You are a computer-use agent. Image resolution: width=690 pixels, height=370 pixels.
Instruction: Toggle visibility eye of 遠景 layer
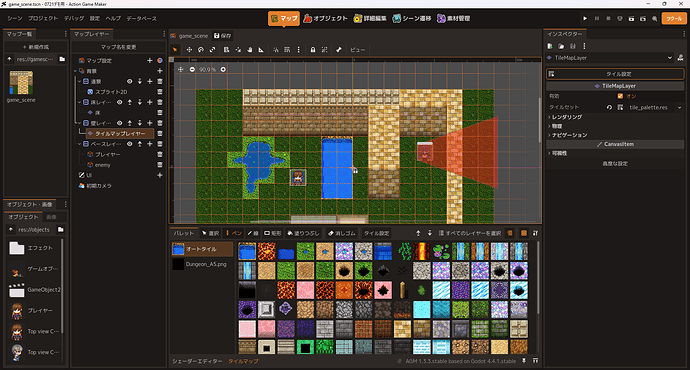pyautogui.click(x=129, y=81)
